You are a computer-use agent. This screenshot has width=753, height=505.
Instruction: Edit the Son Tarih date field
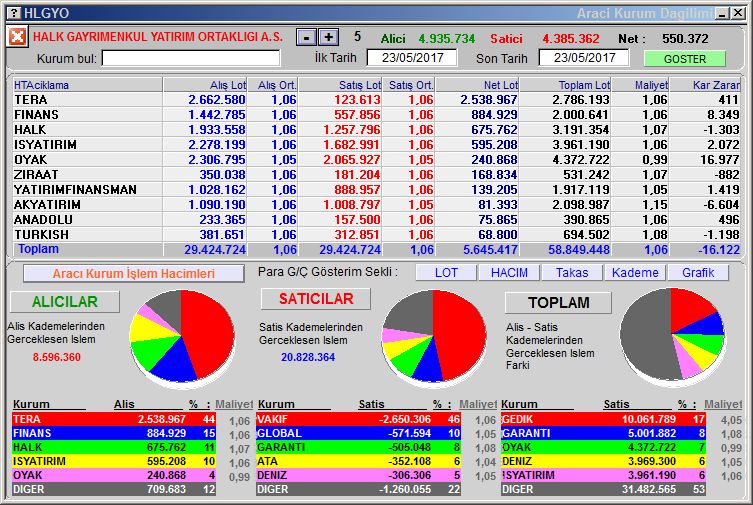pyautogui.click(x=584, y=58)
